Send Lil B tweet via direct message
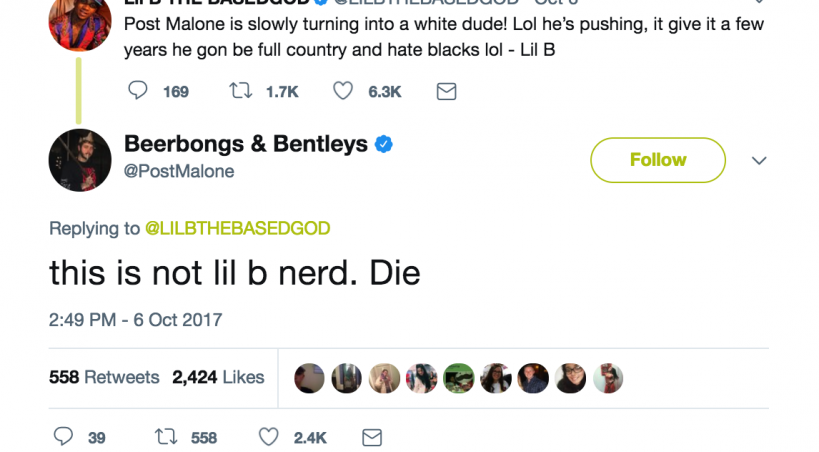The width and height of the screenshot is (819, 452). [x=447, y=91]
